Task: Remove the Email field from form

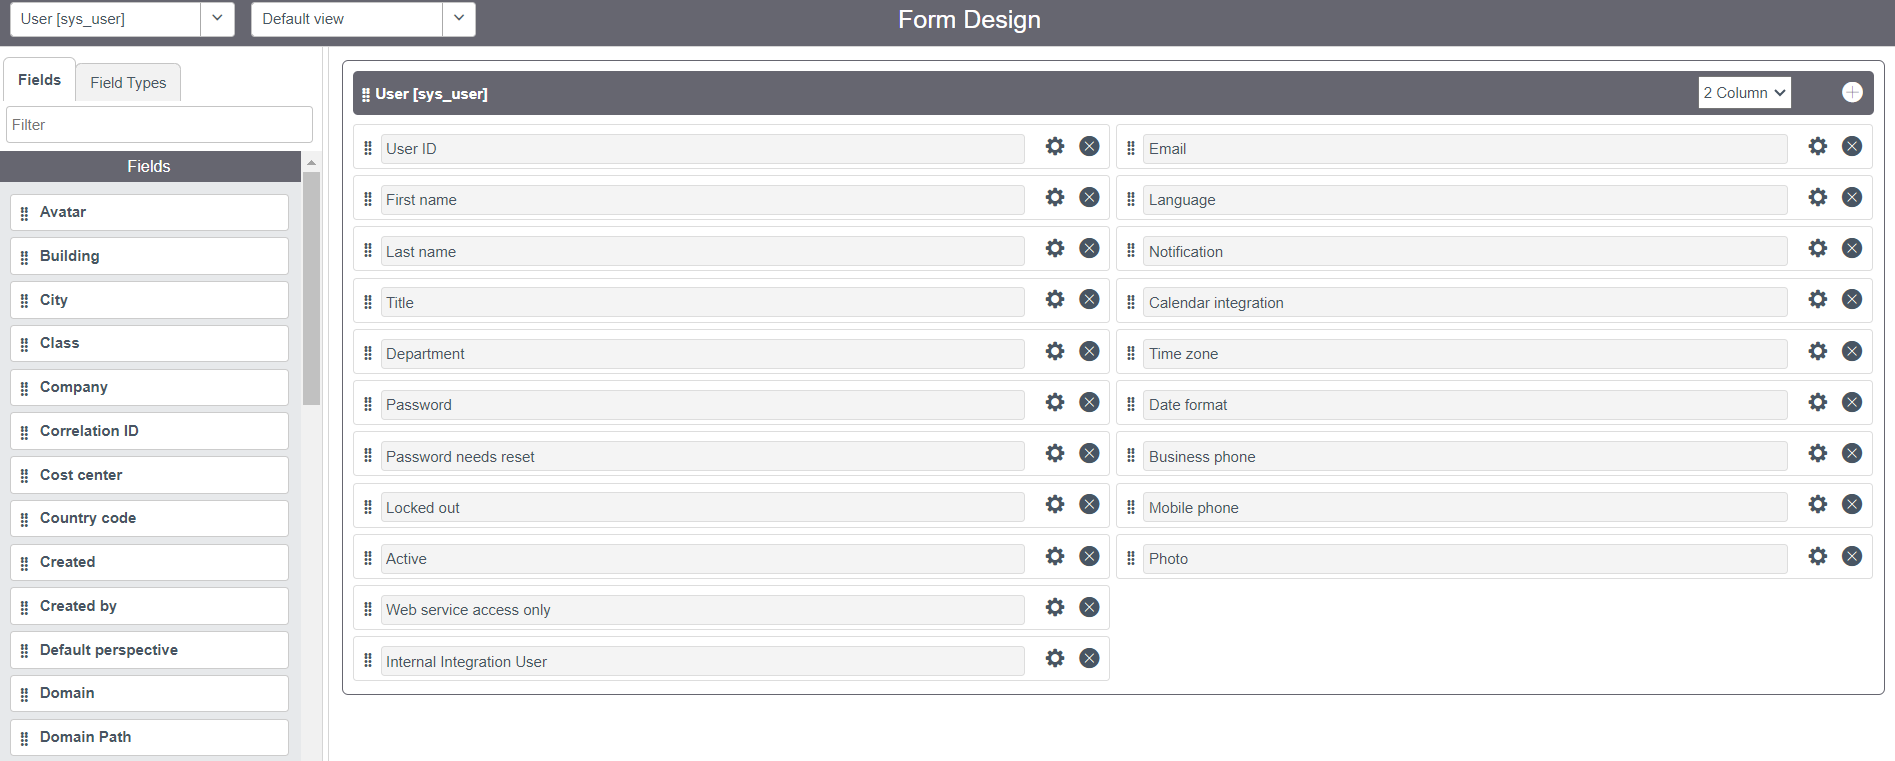Action: click(1852, 146)
